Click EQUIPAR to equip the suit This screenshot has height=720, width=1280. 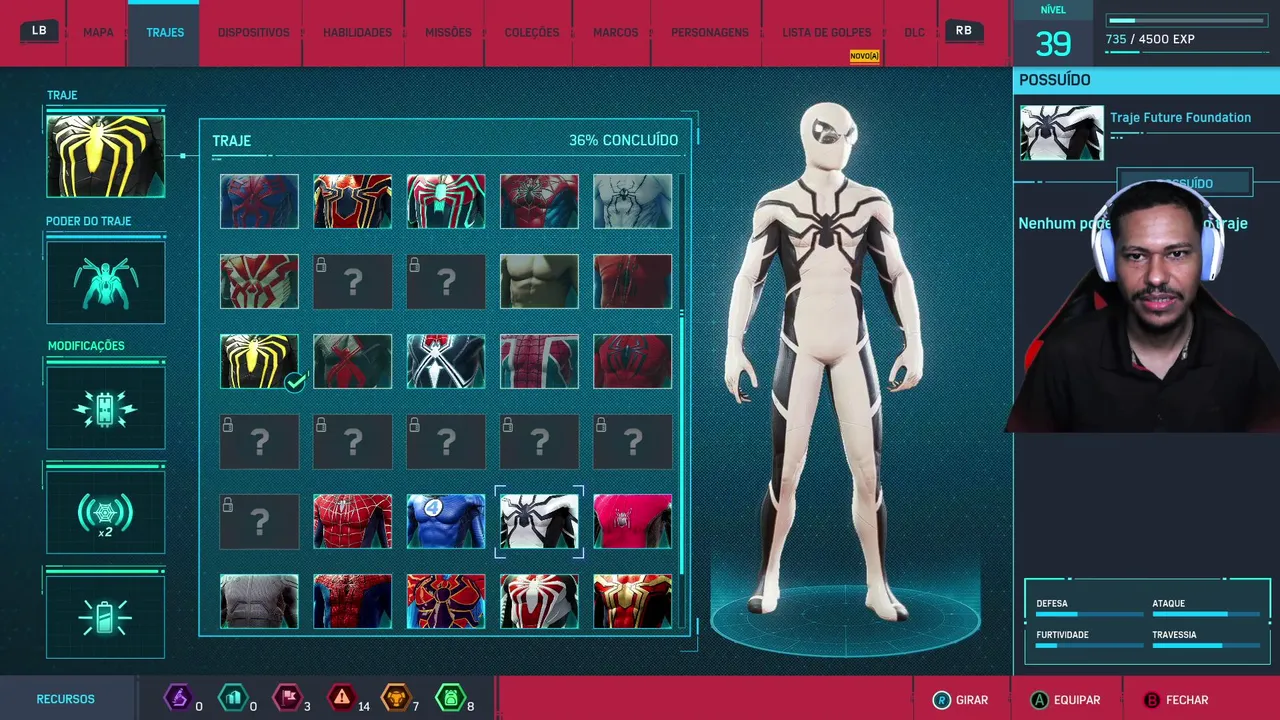[1065, 700]
